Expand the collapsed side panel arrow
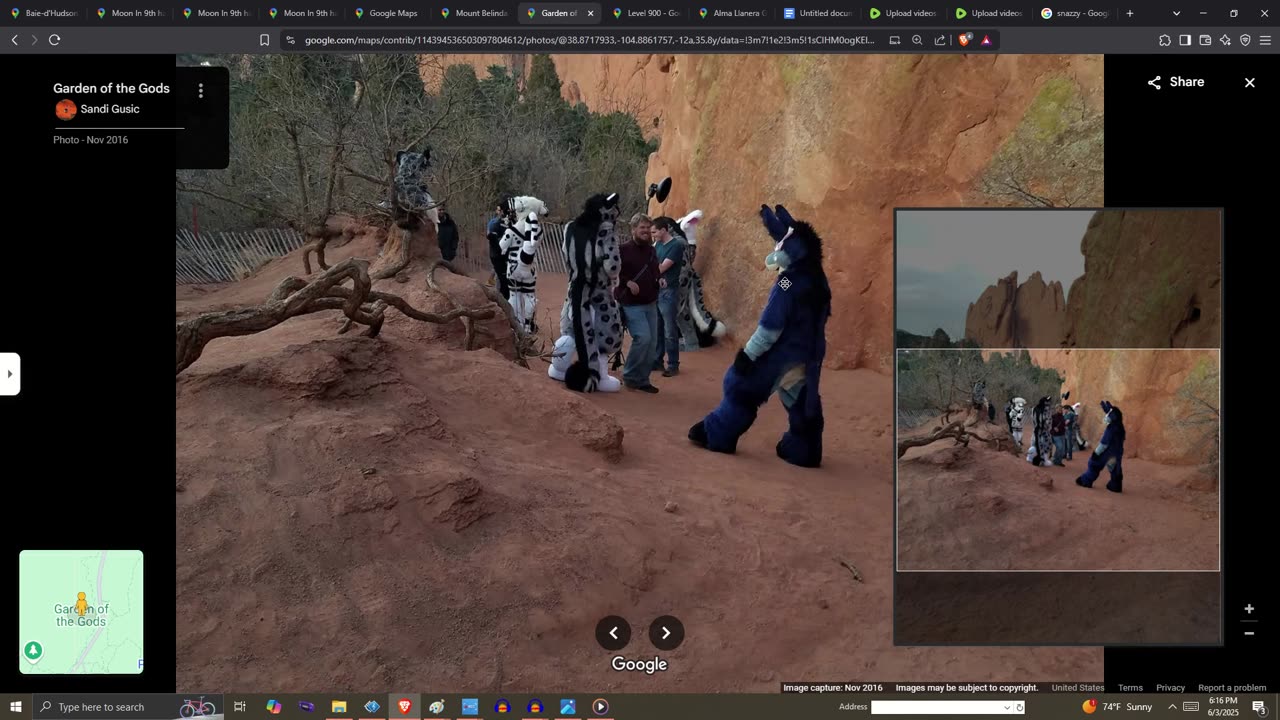The image size is (1280, 720). (x=9, y=374)
